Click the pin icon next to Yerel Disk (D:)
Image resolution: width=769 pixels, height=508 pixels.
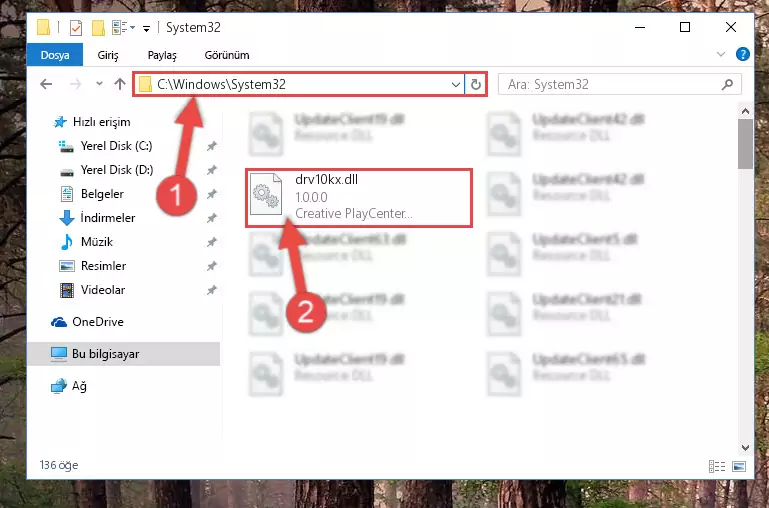coord(211,170)
